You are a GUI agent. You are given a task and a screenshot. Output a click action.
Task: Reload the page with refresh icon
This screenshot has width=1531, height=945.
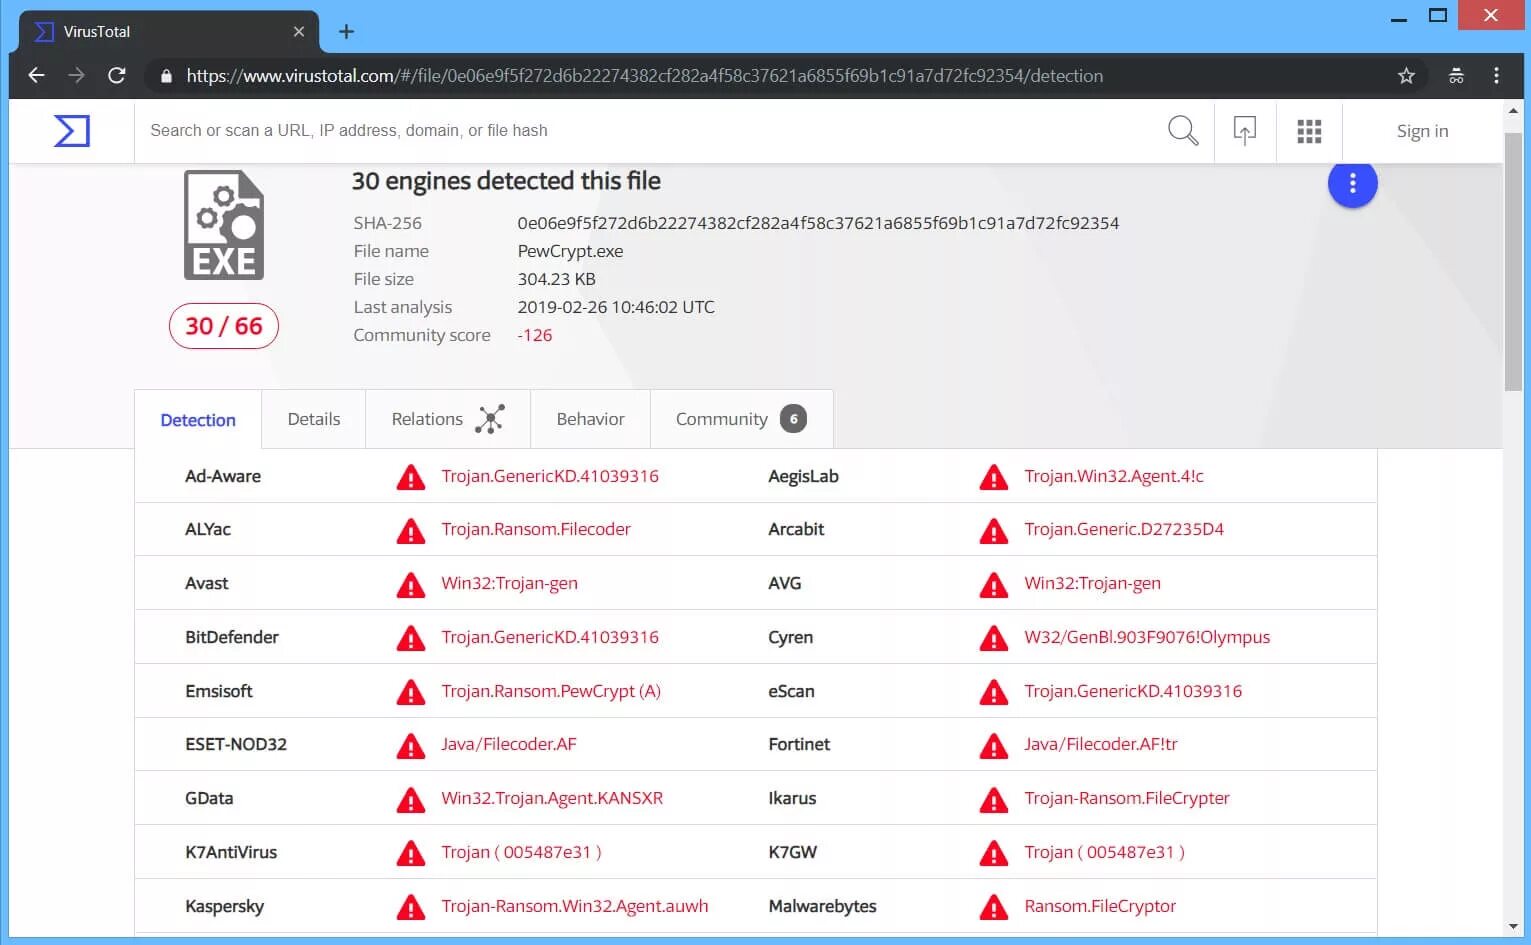click(x=117, y=75)
